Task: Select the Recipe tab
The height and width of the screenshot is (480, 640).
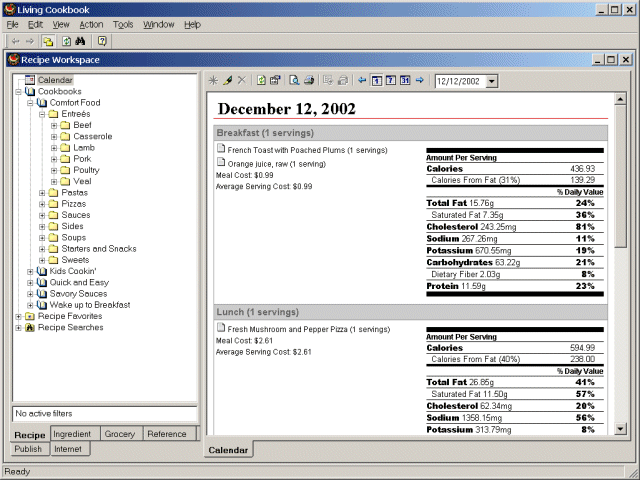Action: pos(30,435)
